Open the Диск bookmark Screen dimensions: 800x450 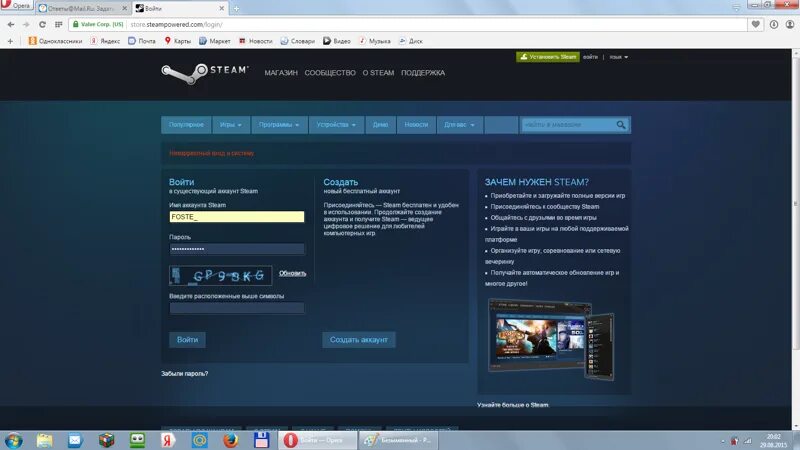411,41
